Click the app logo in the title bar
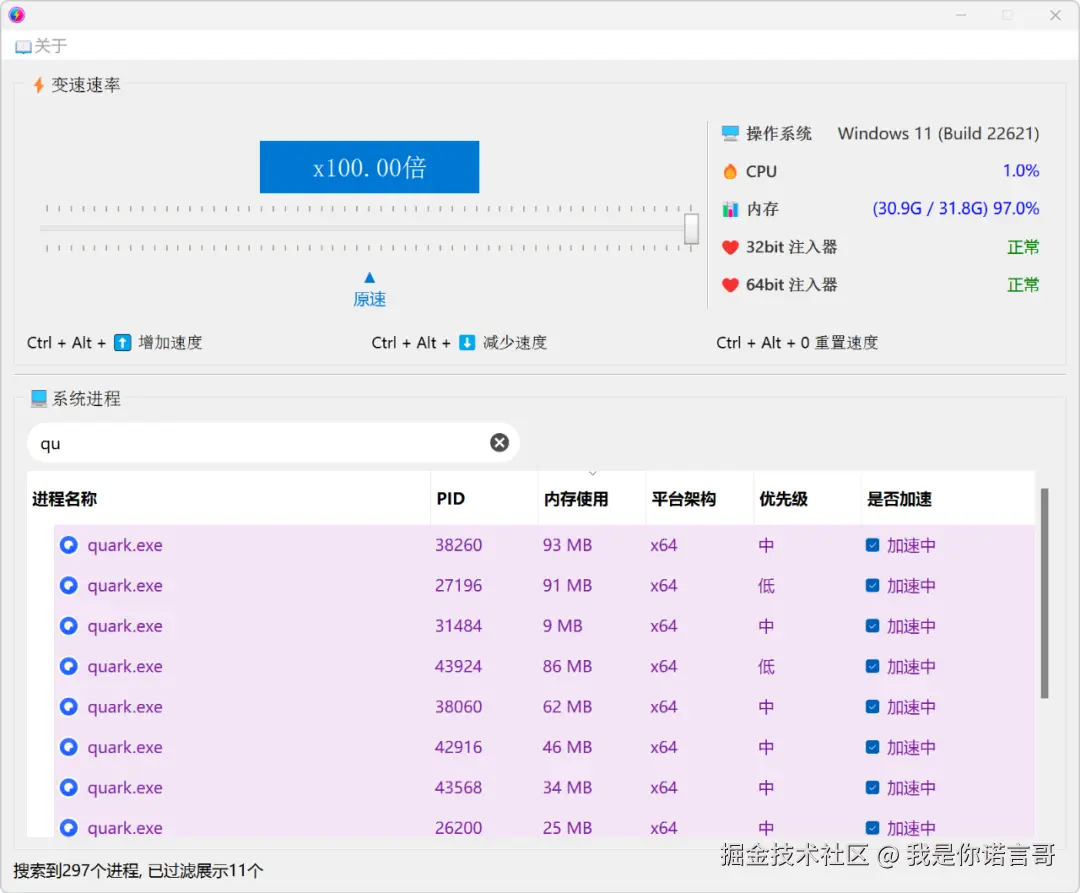 coord(17,14)
